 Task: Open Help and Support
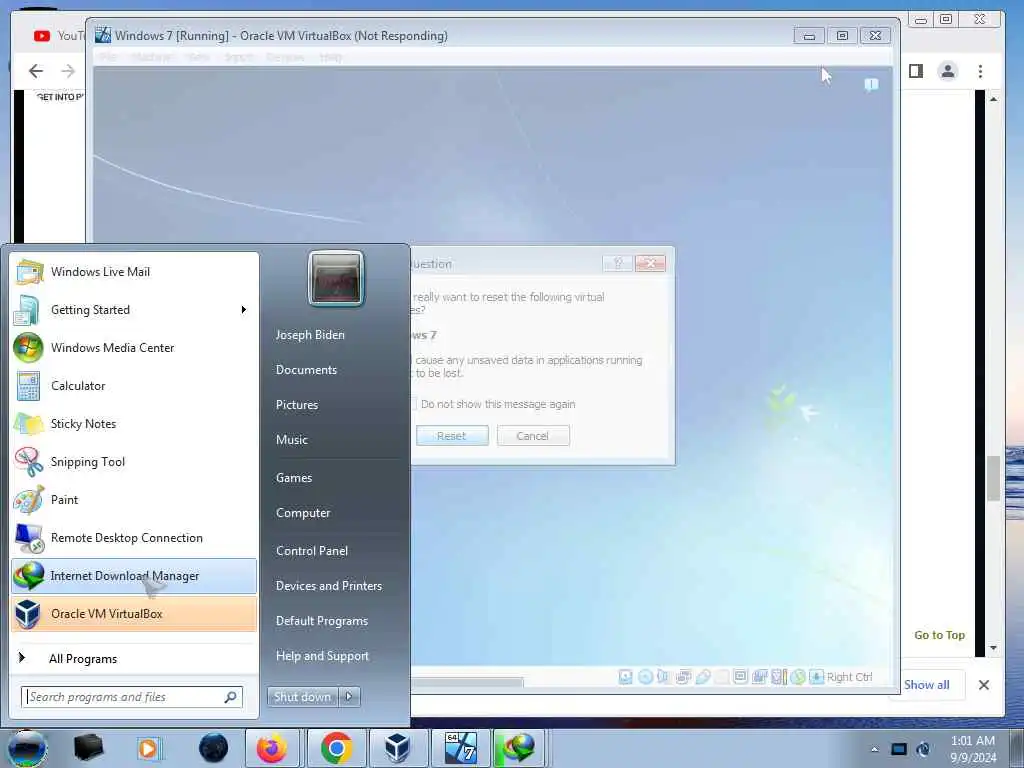(322, 656)
